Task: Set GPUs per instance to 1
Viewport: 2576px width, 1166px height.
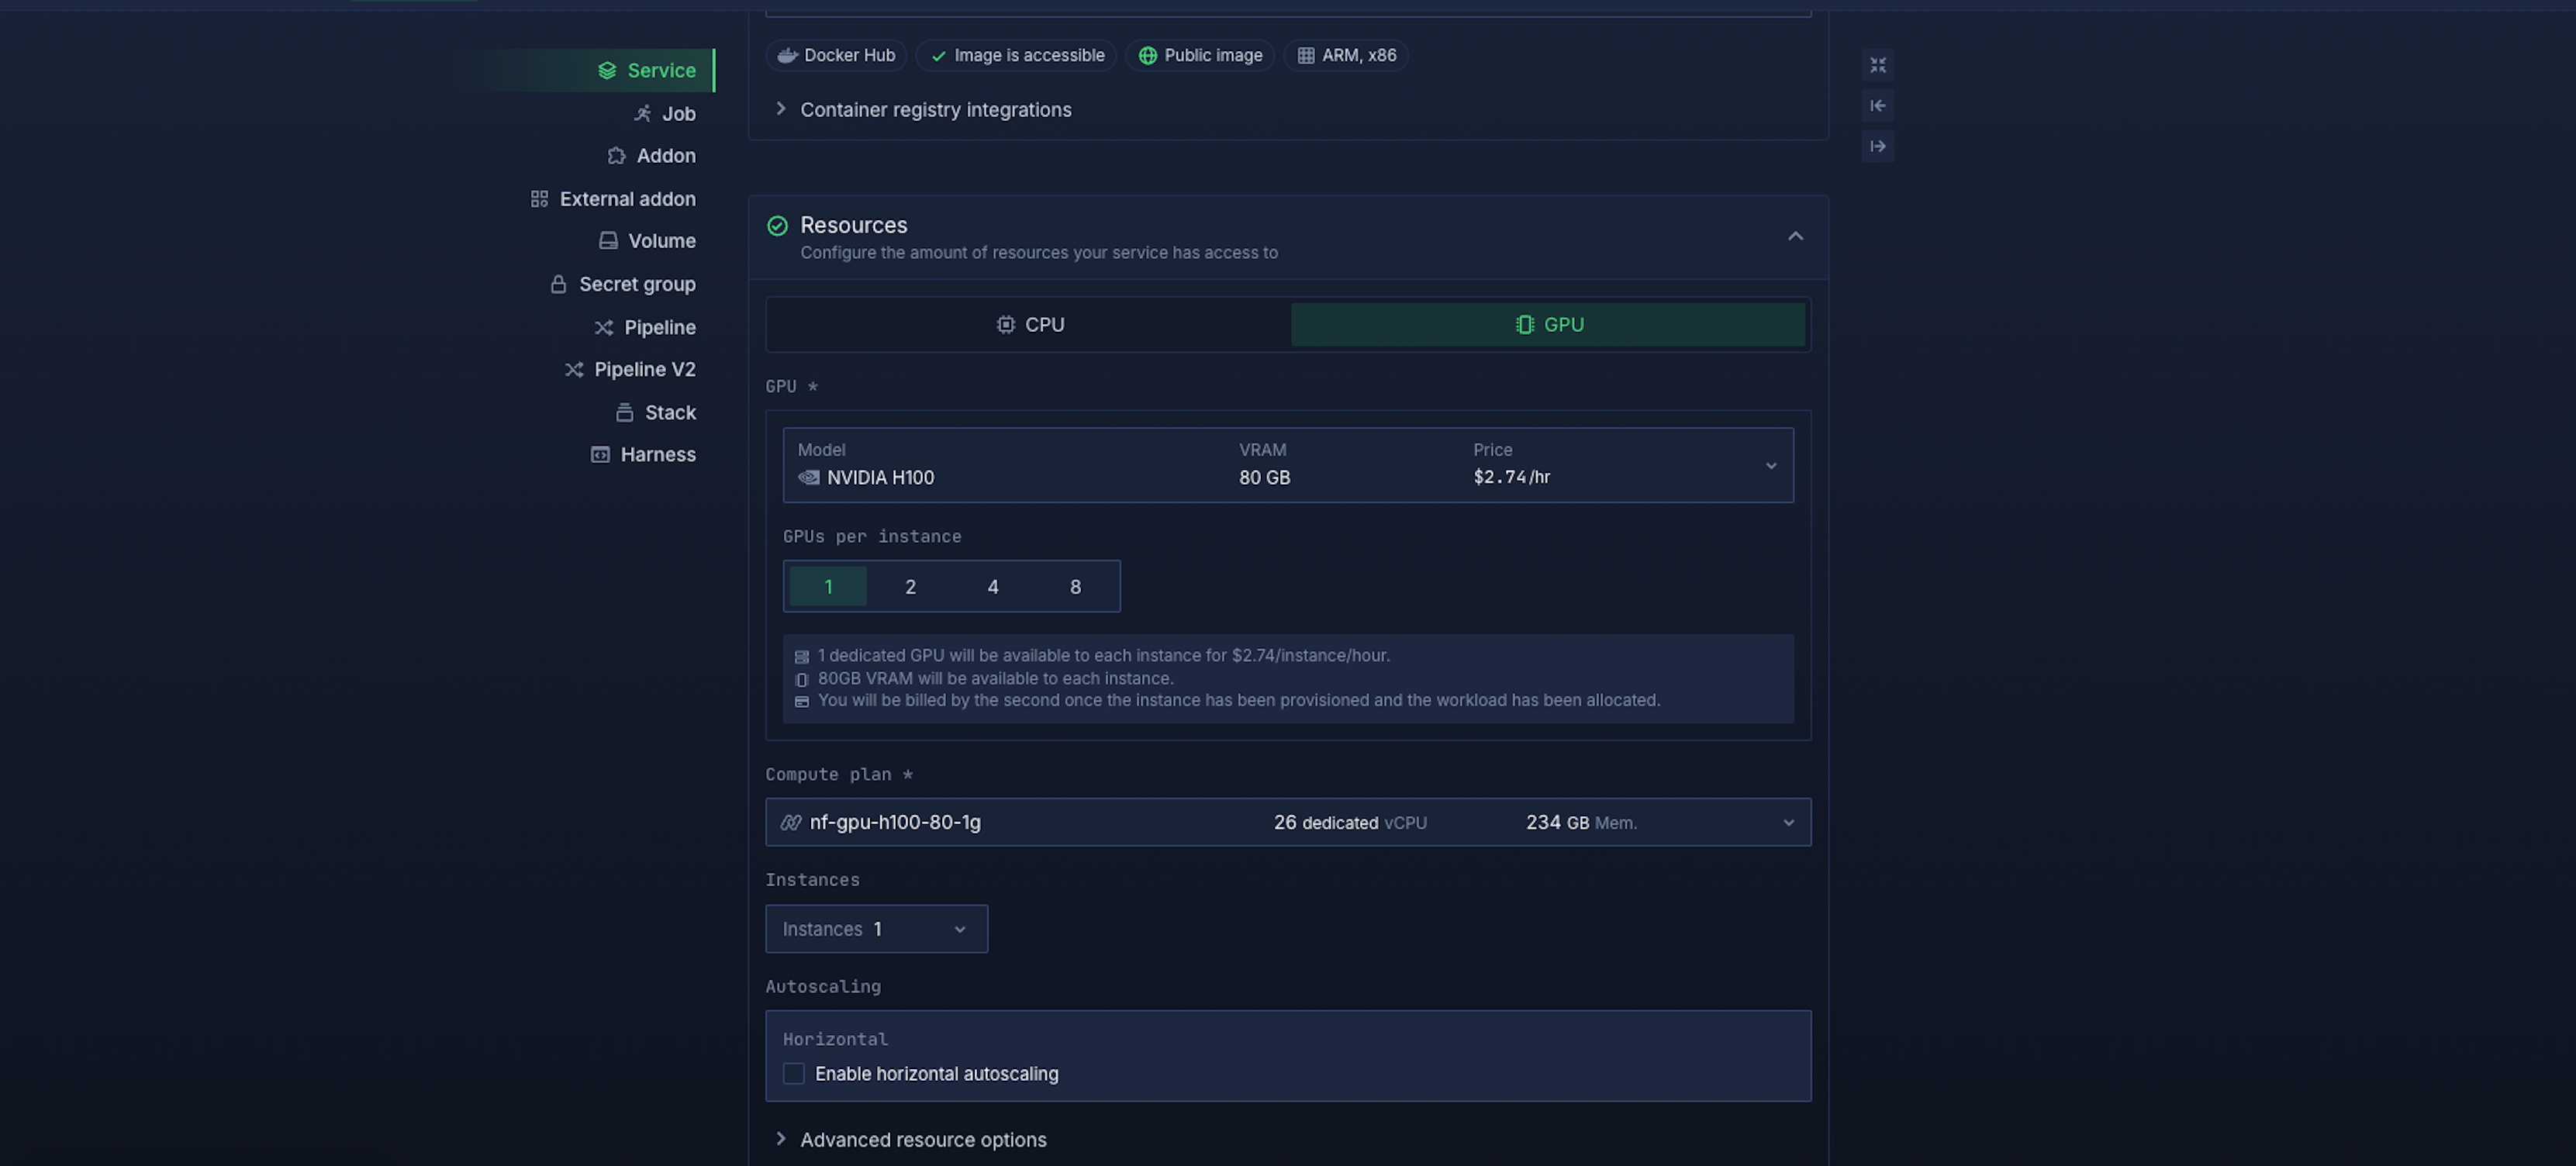Action: tap(828, 587)
